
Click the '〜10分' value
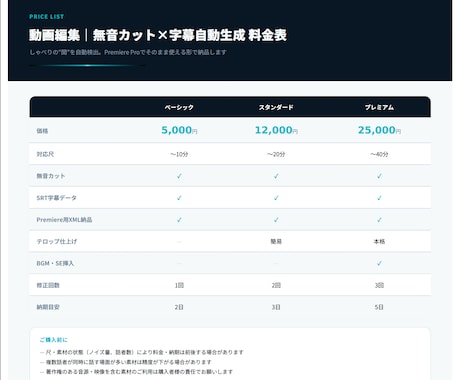point(179,154)
